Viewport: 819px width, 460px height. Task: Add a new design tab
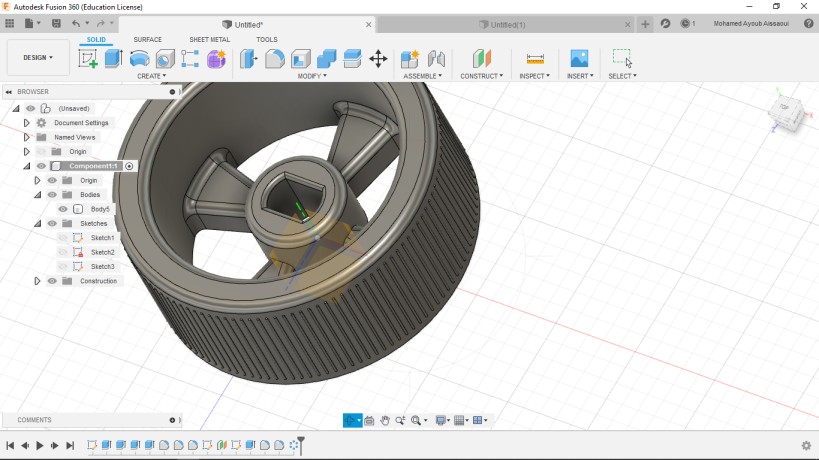[x=645, y=24]
